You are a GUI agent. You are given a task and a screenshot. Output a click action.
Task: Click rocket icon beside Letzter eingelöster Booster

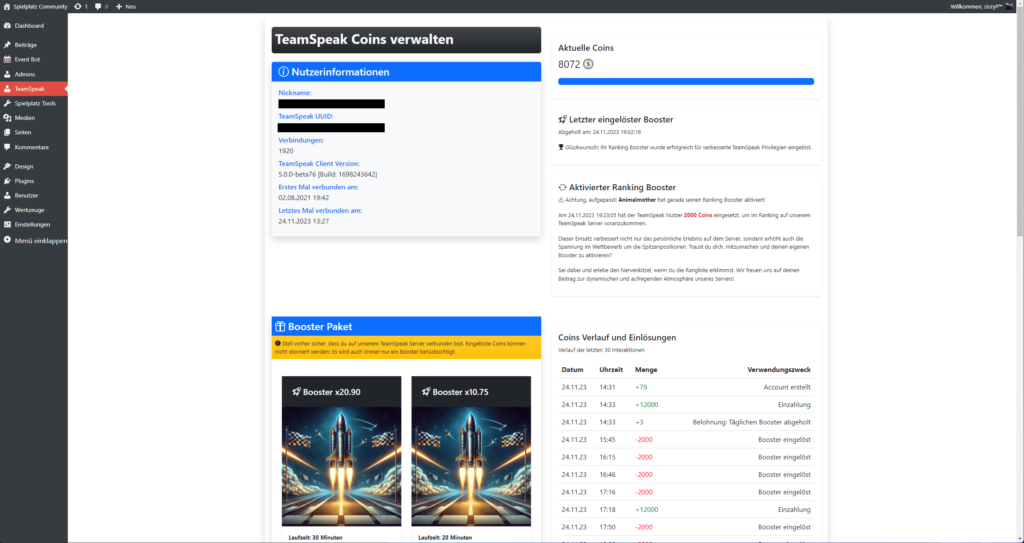point(562,120)
